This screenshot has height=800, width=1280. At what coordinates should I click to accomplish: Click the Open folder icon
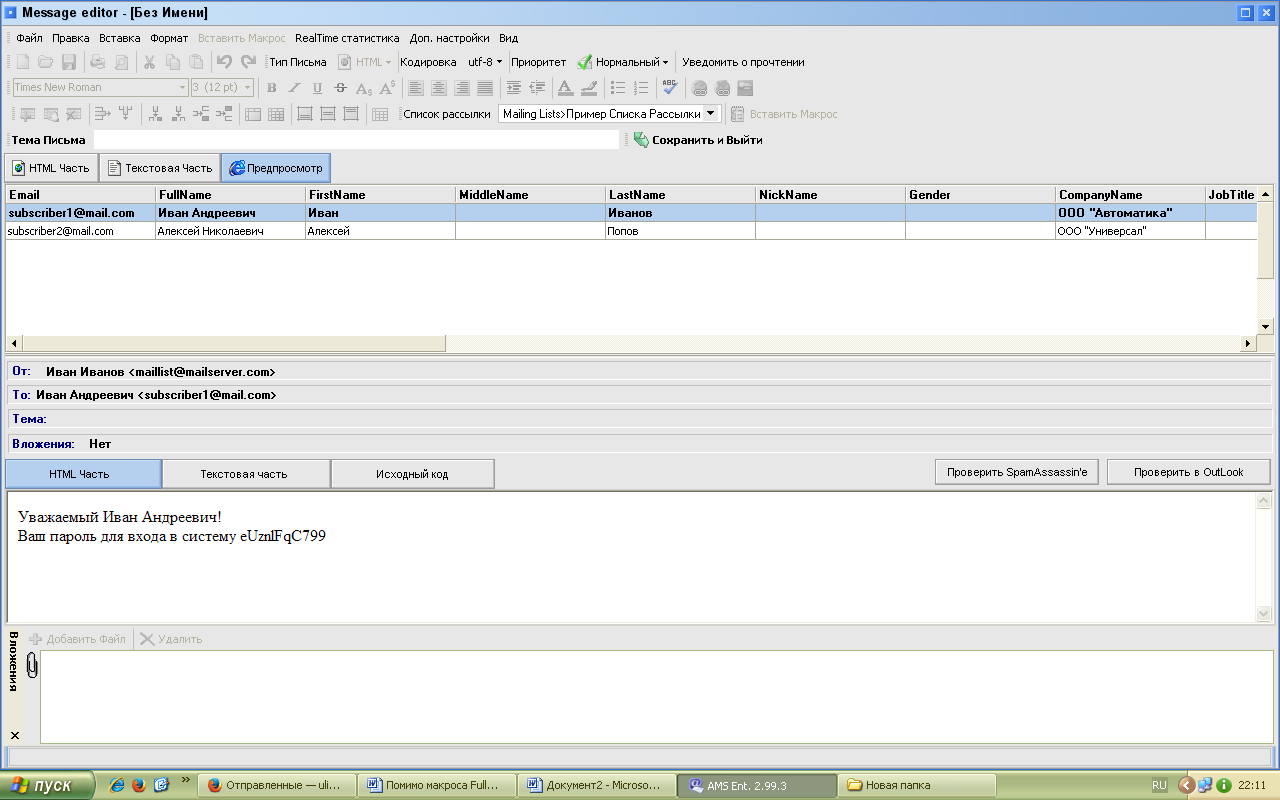pos(46,62)
